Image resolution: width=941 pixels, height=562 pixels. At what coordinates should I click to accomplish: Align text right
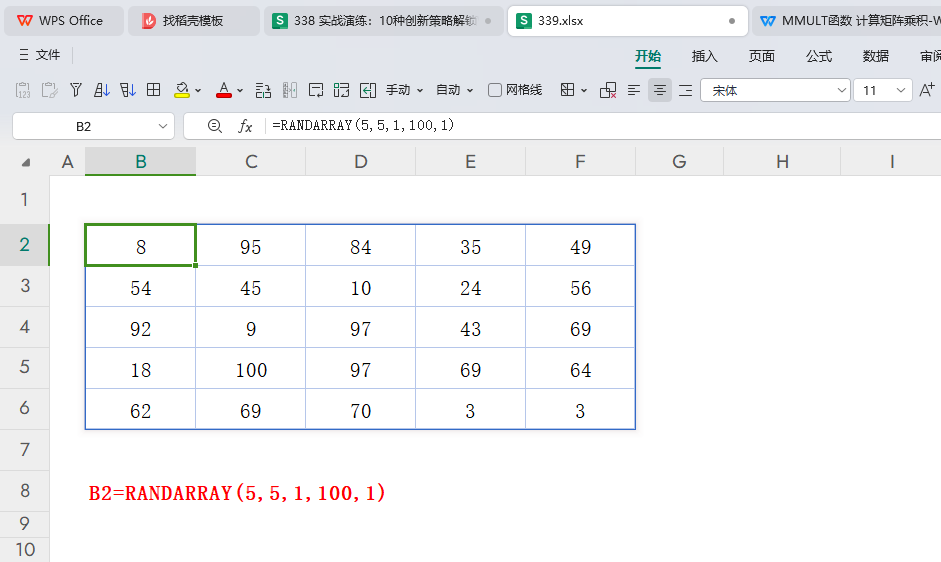pos(685,90)
